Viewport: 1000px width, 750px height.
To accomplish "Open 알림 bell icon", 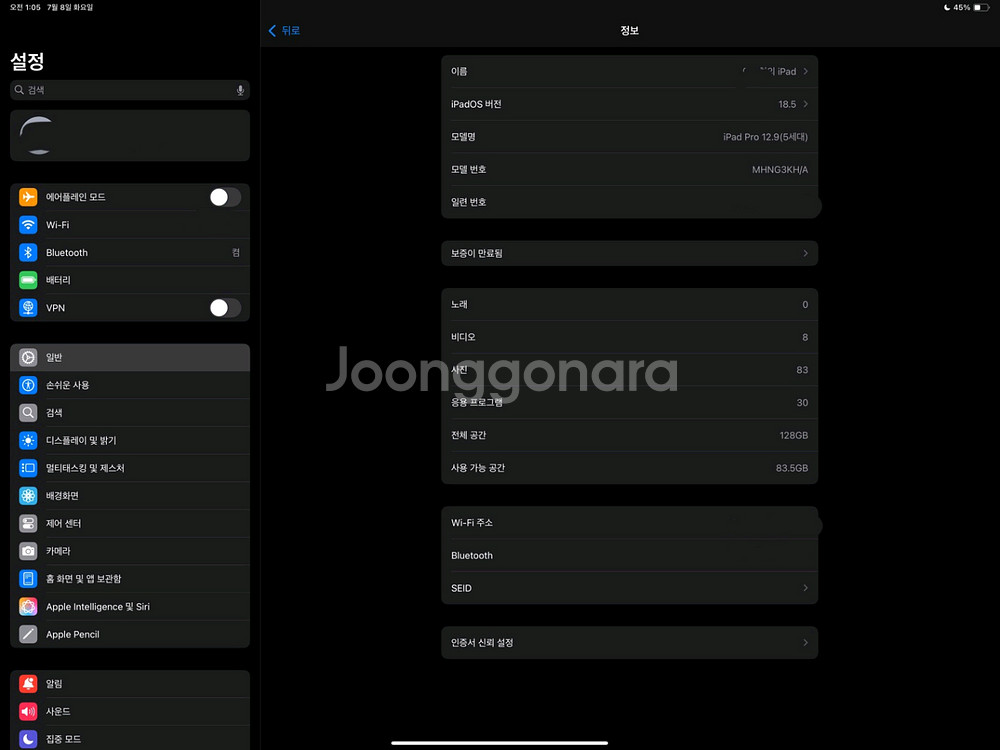I will pyautogui.click(x=28, y=684).
